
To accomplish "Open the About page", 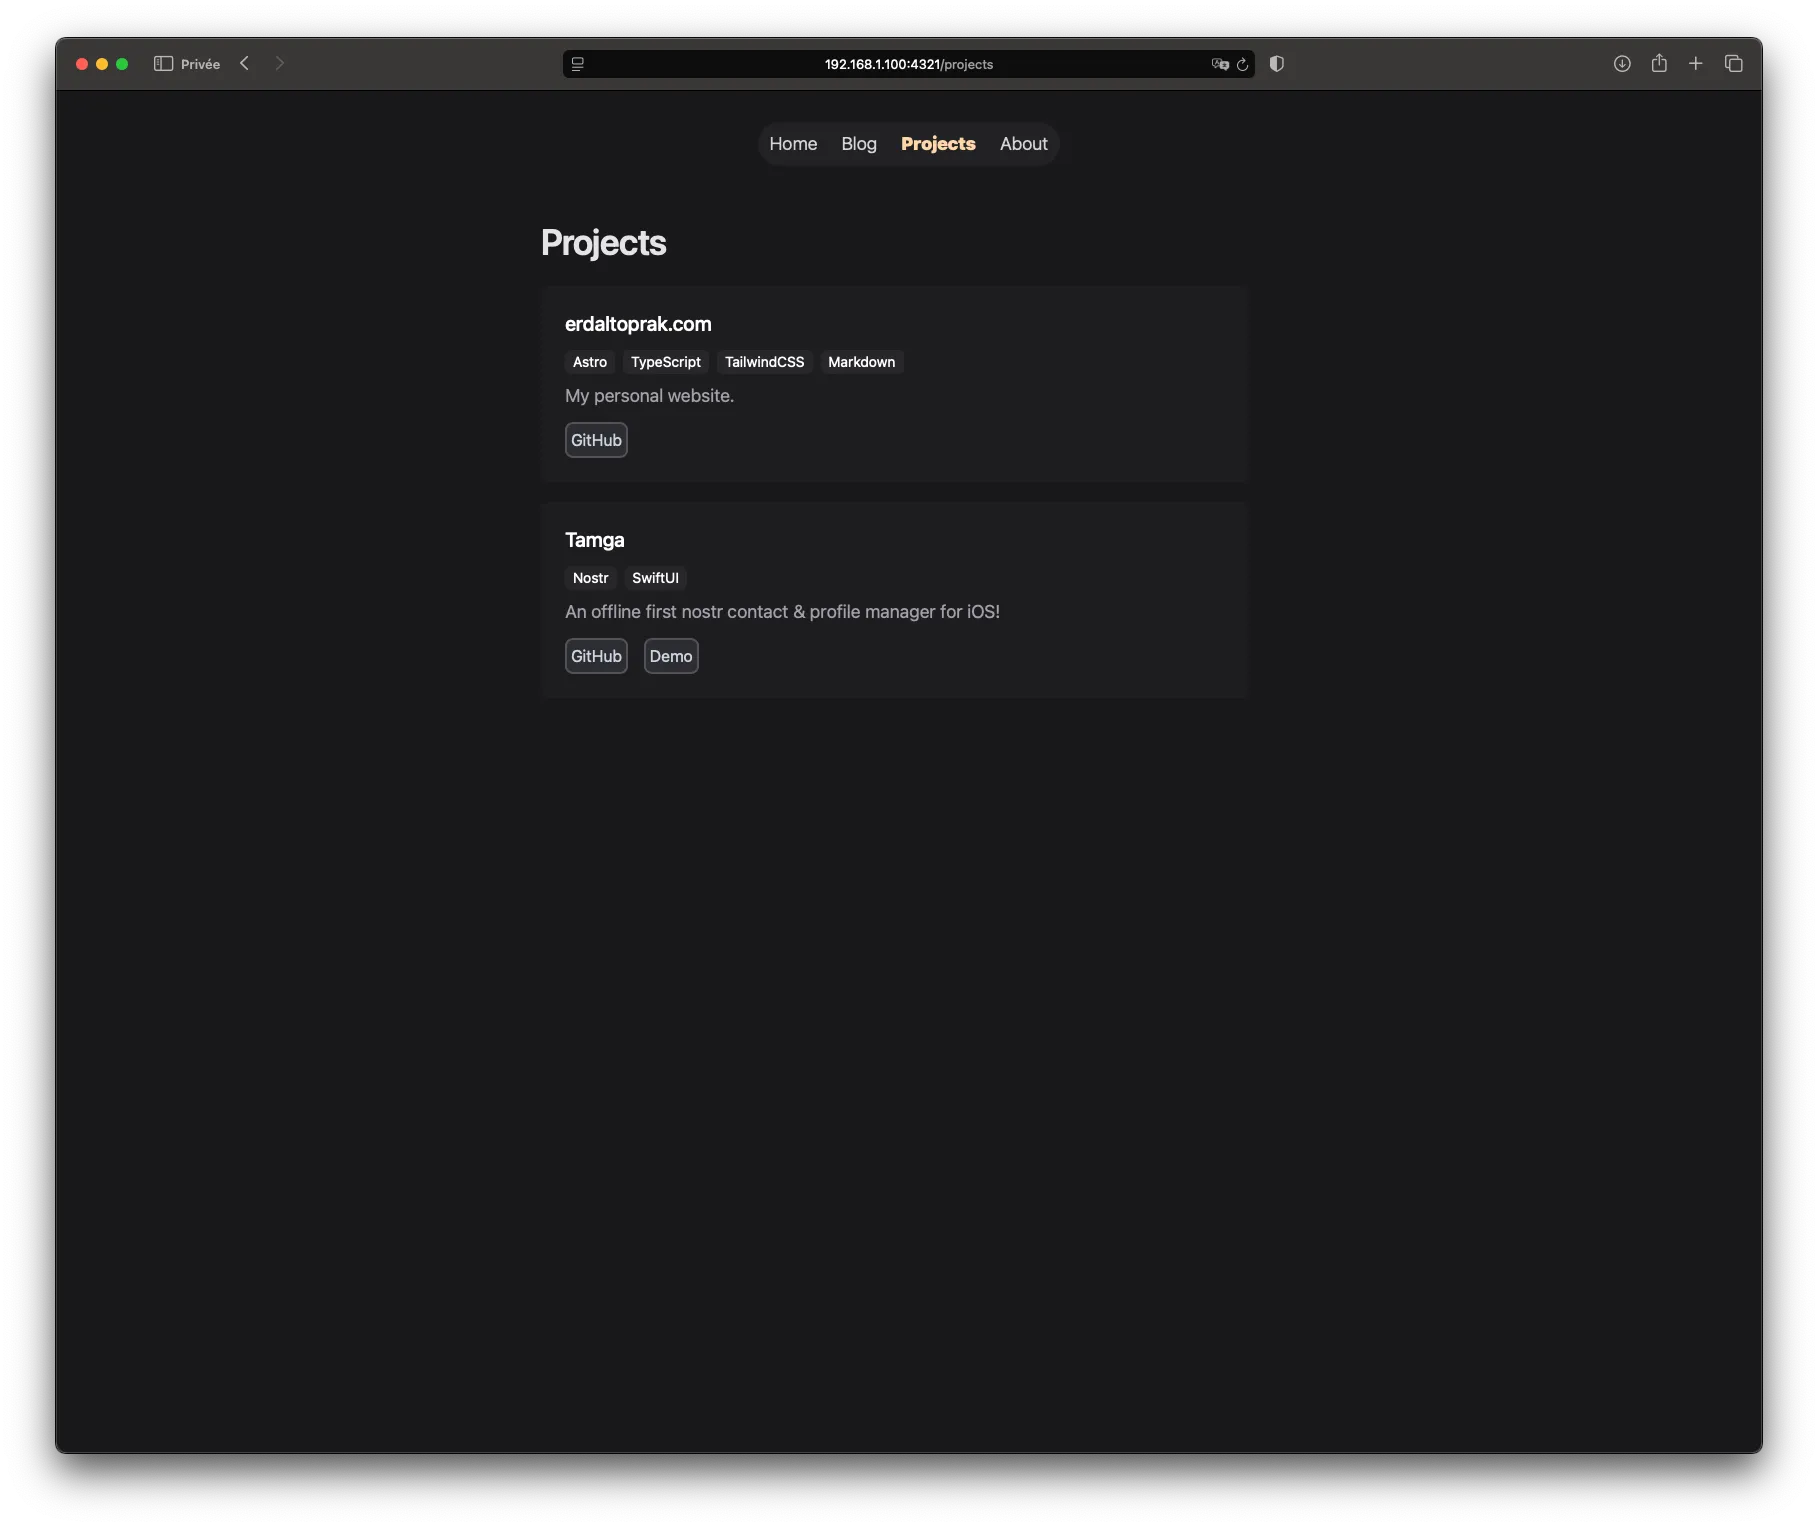I will pos(1023,143).
